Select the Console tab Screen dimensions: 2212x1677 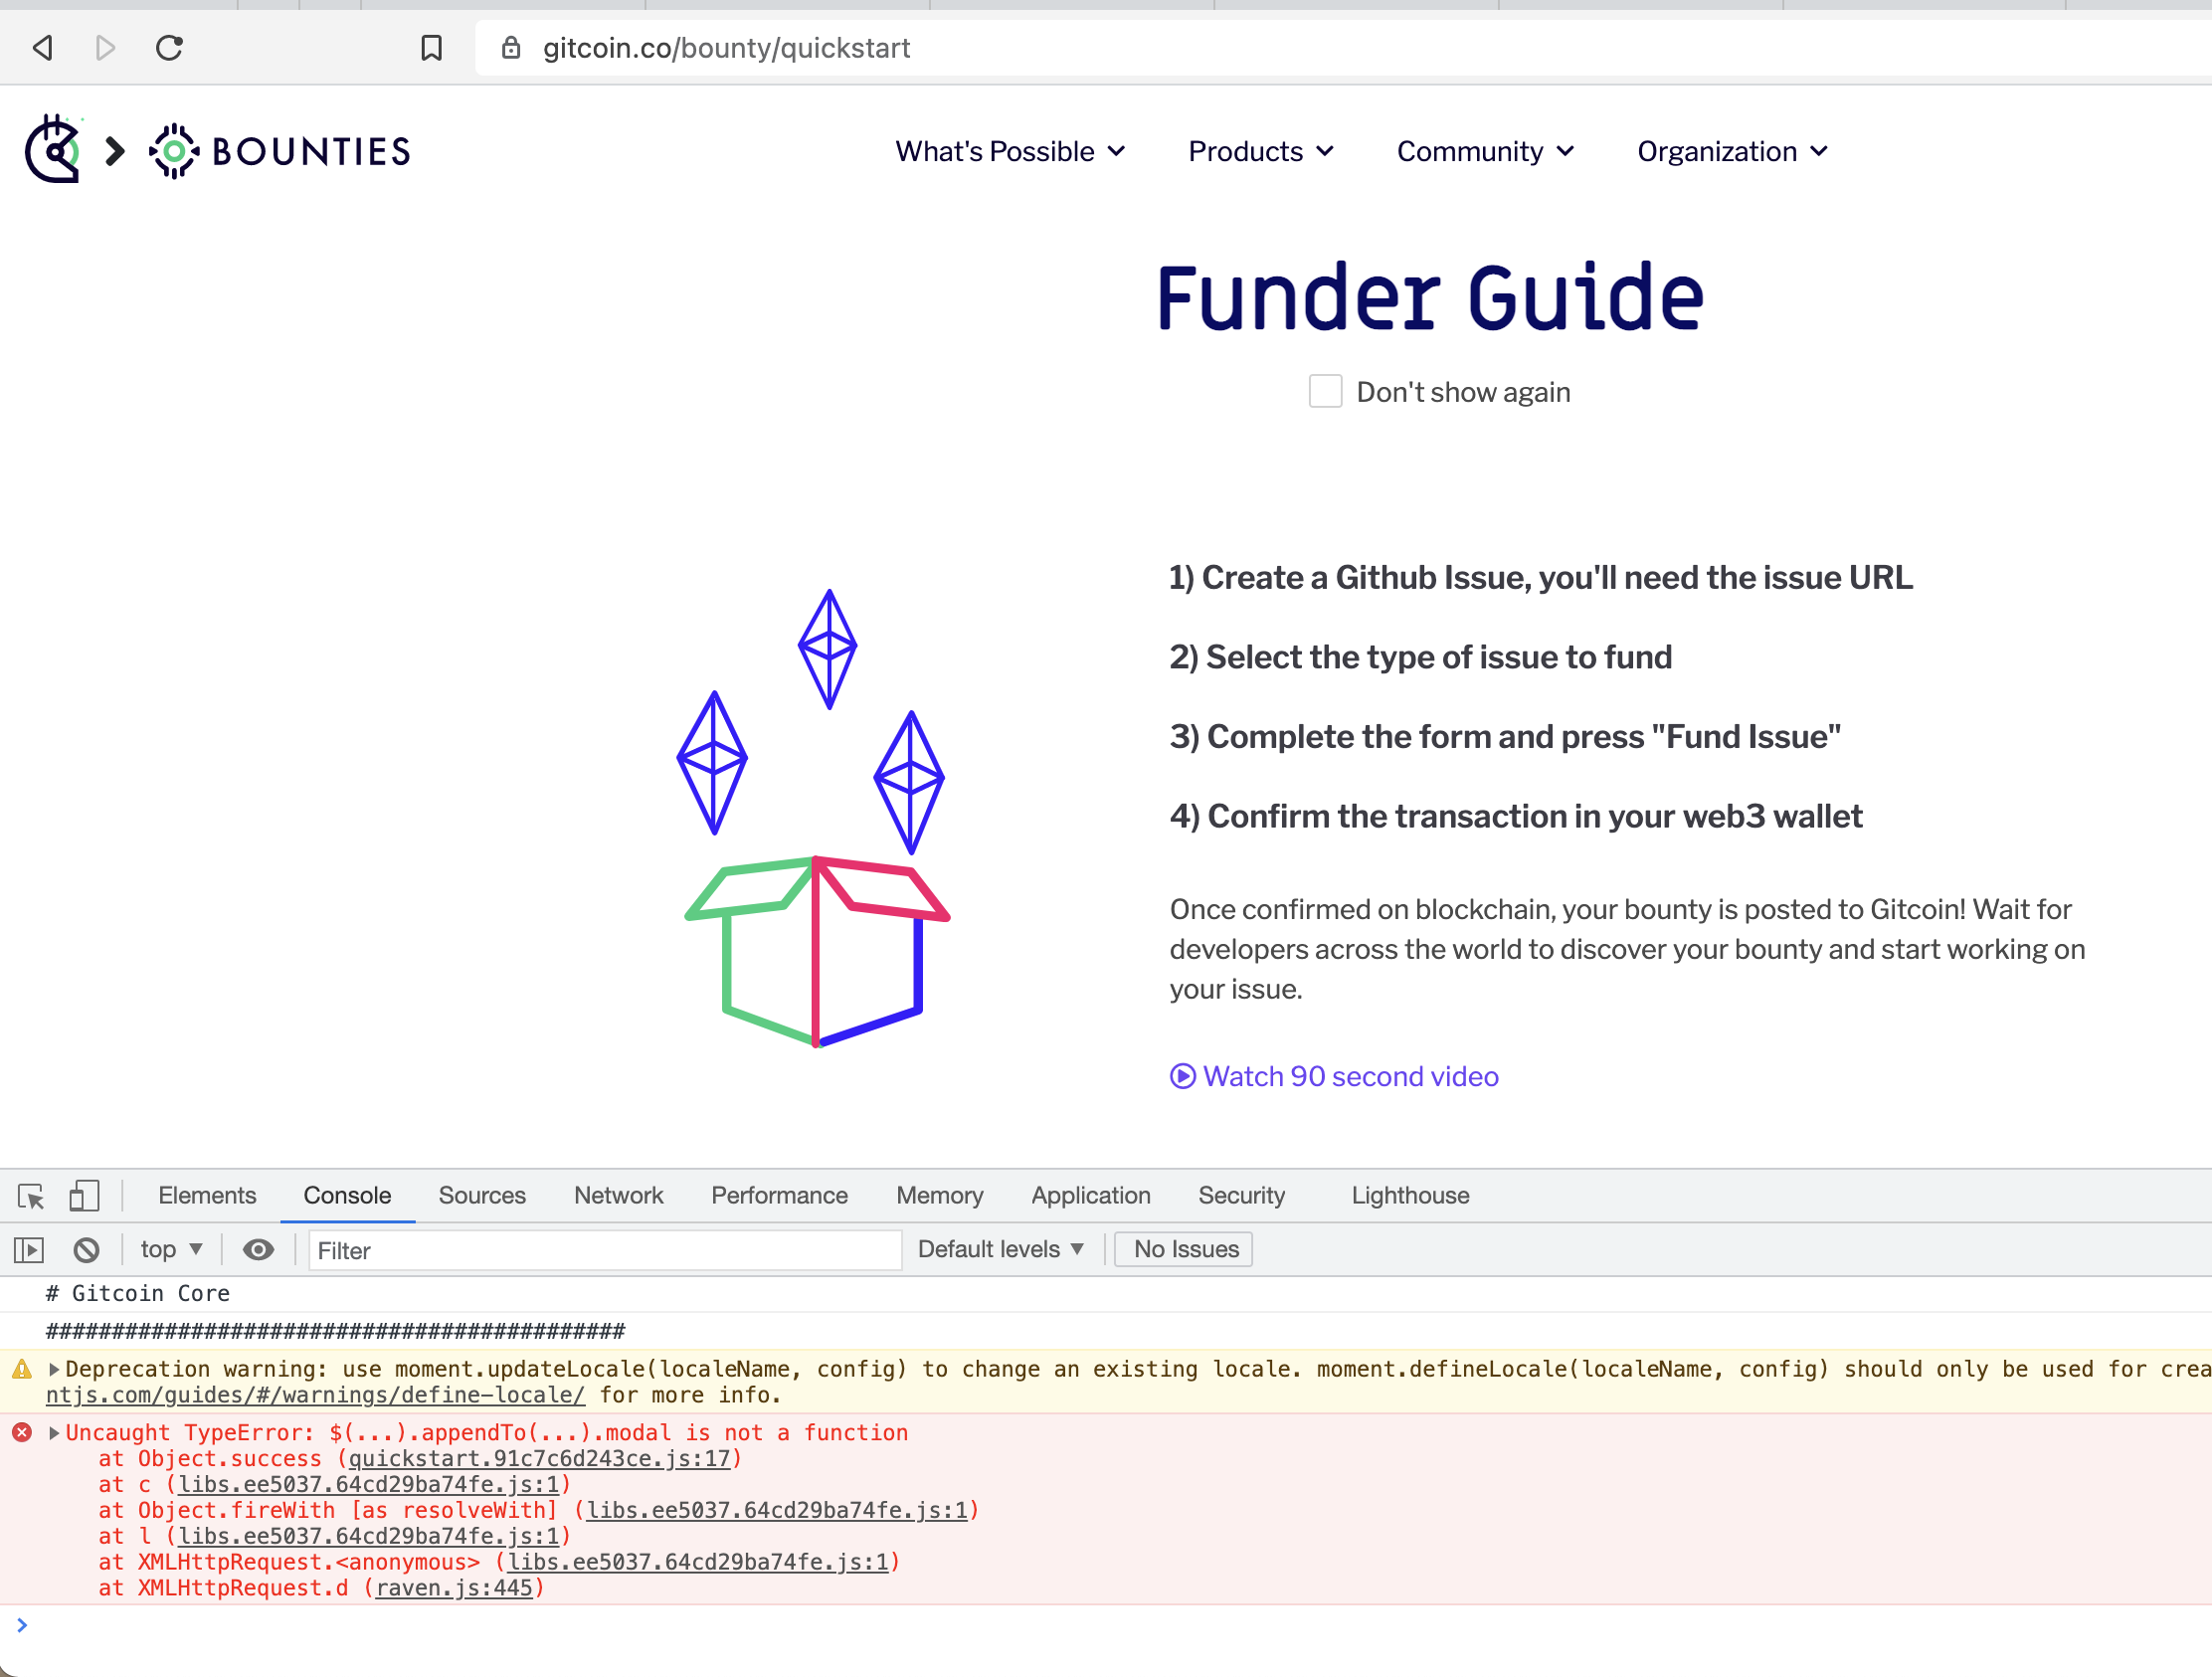(x=347, y=1195)
